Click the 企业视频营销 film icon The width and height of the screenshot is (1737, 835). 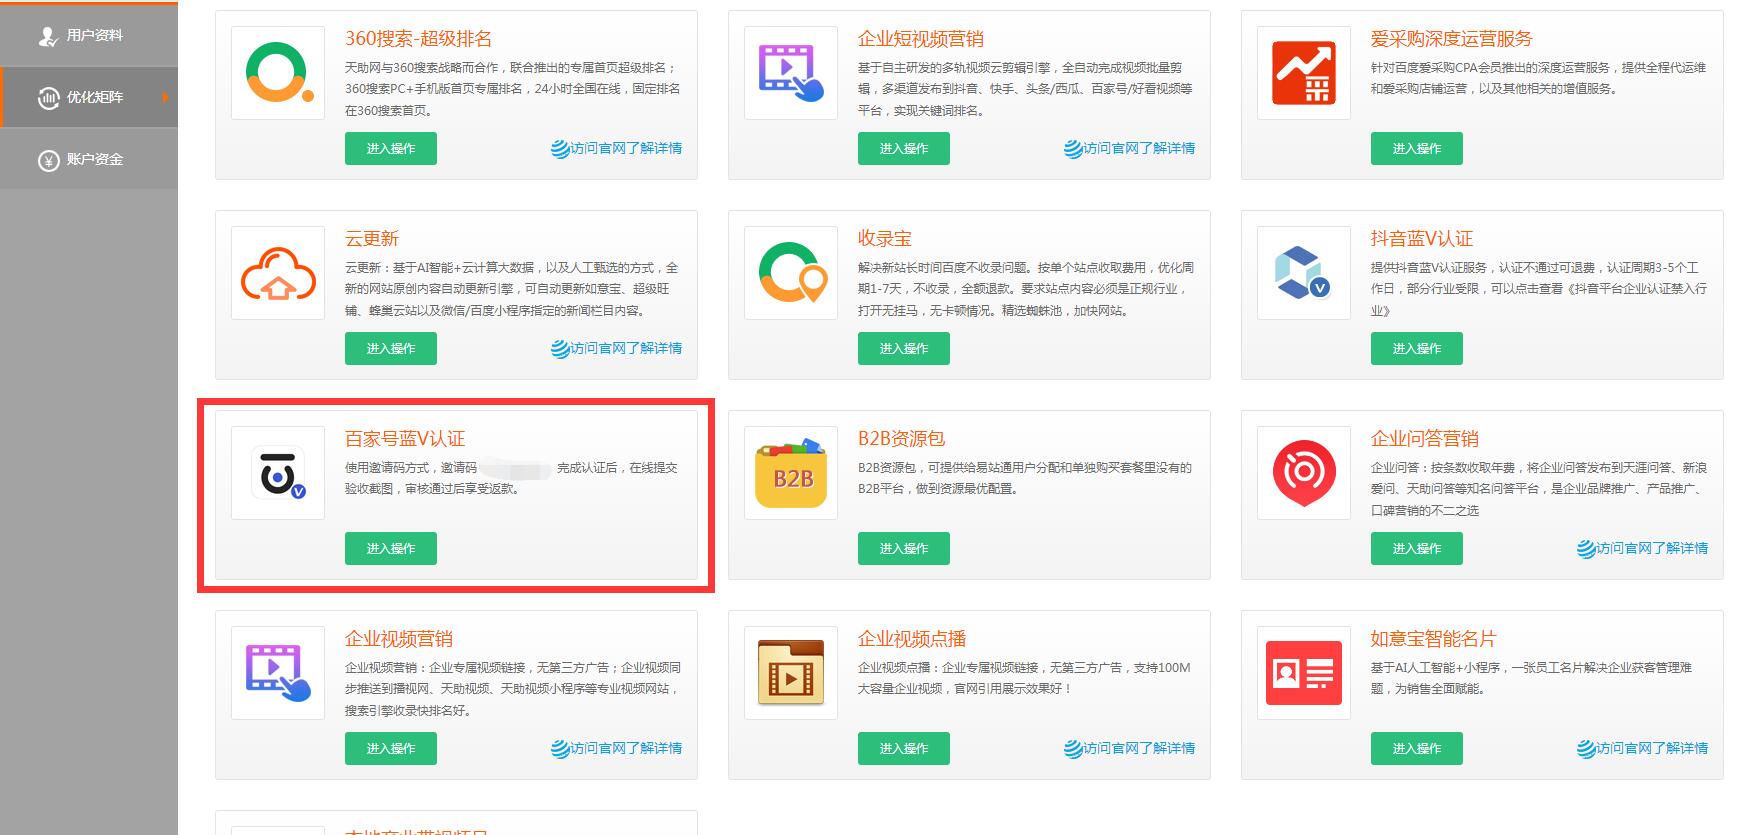tap(278, 673)
